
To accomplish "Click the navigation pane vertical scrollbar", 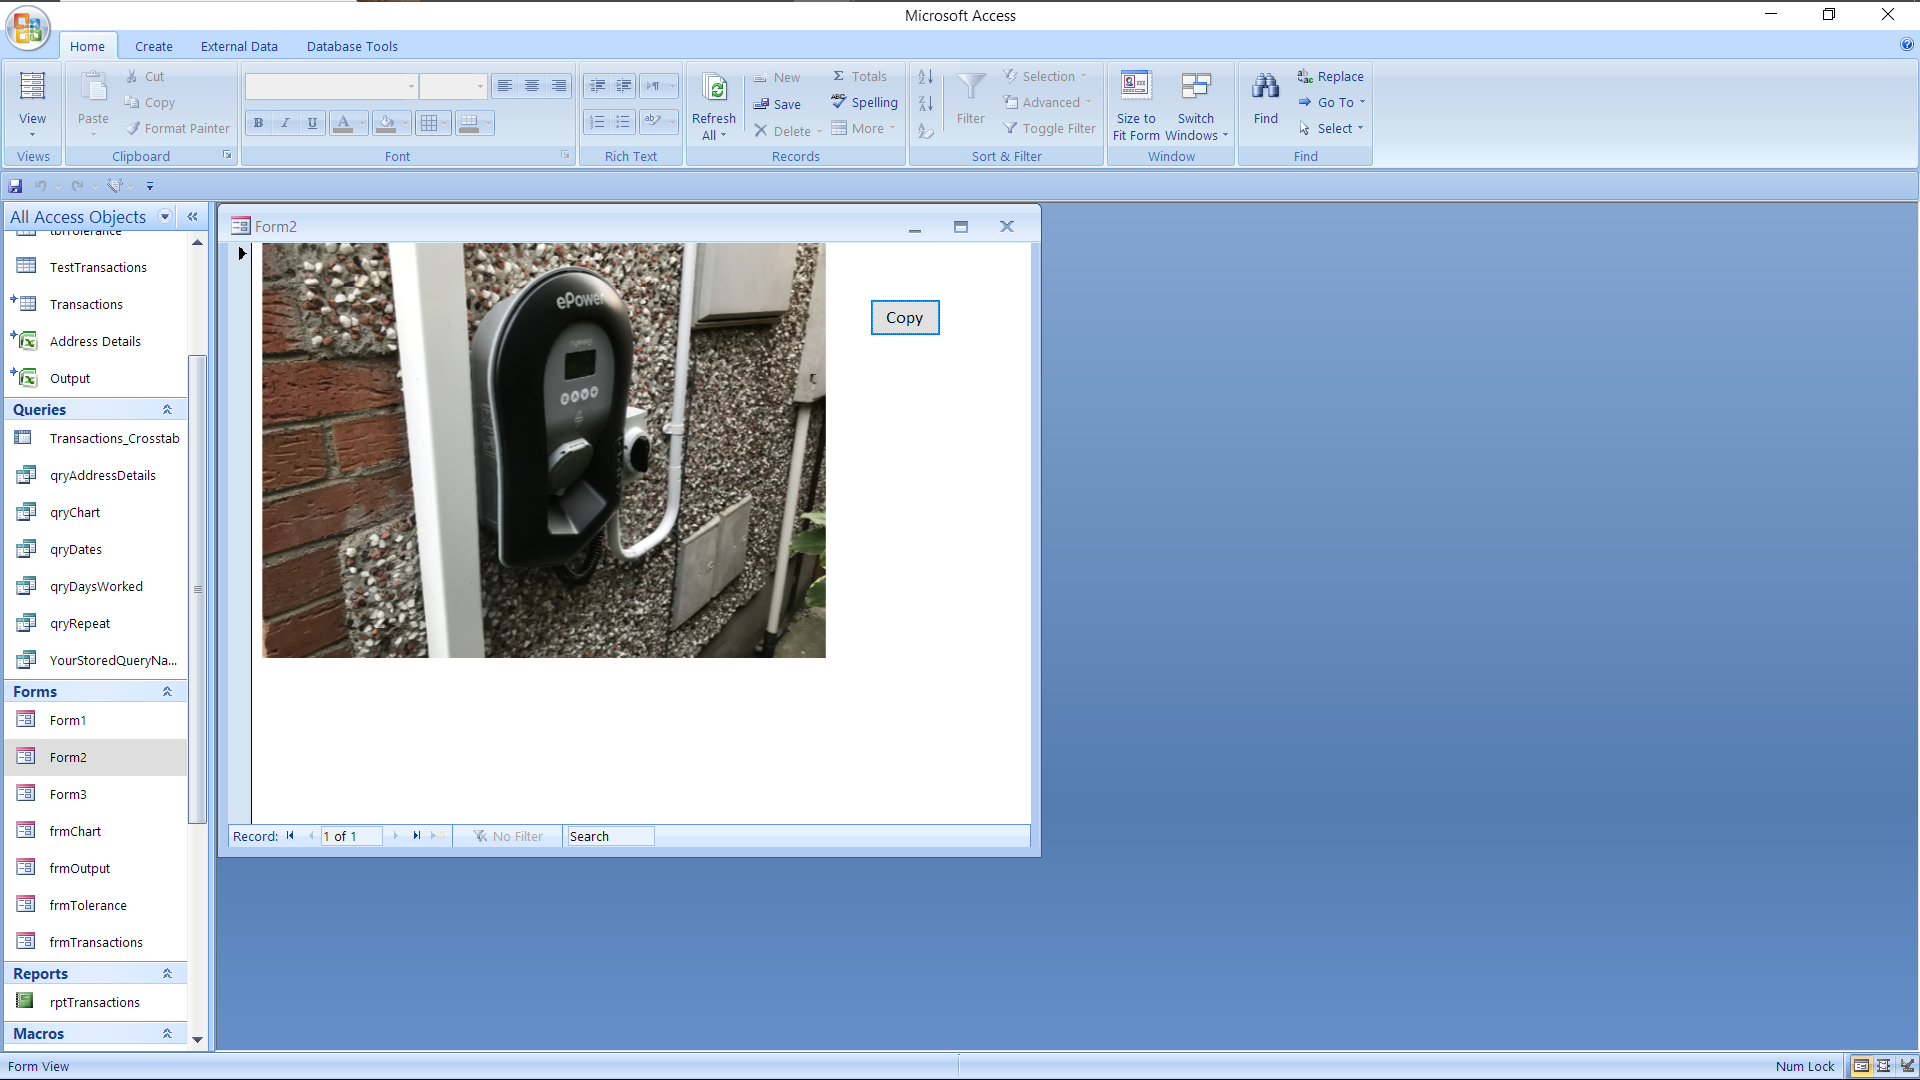I will [198, 589].
